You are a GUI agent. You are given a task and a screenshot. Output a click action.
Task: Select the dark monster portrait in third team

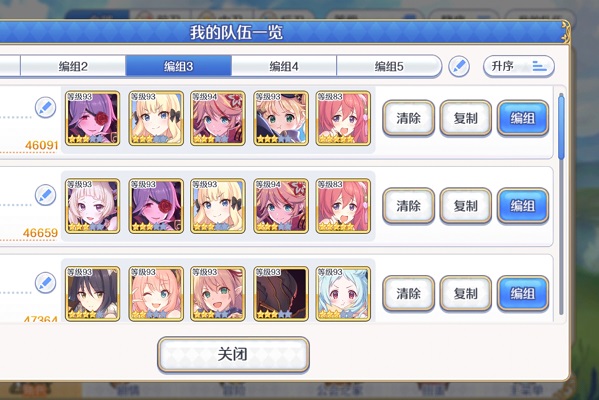click(281, 293)
